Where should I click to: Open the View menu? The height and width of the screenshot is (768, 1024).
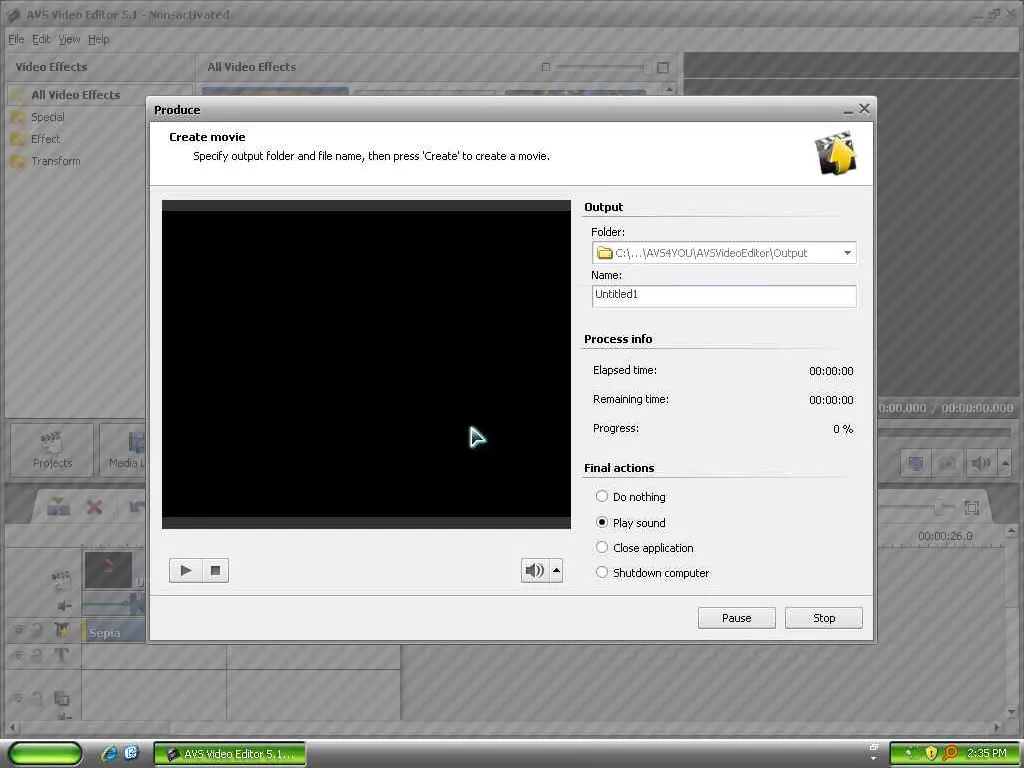coord(69,39)
